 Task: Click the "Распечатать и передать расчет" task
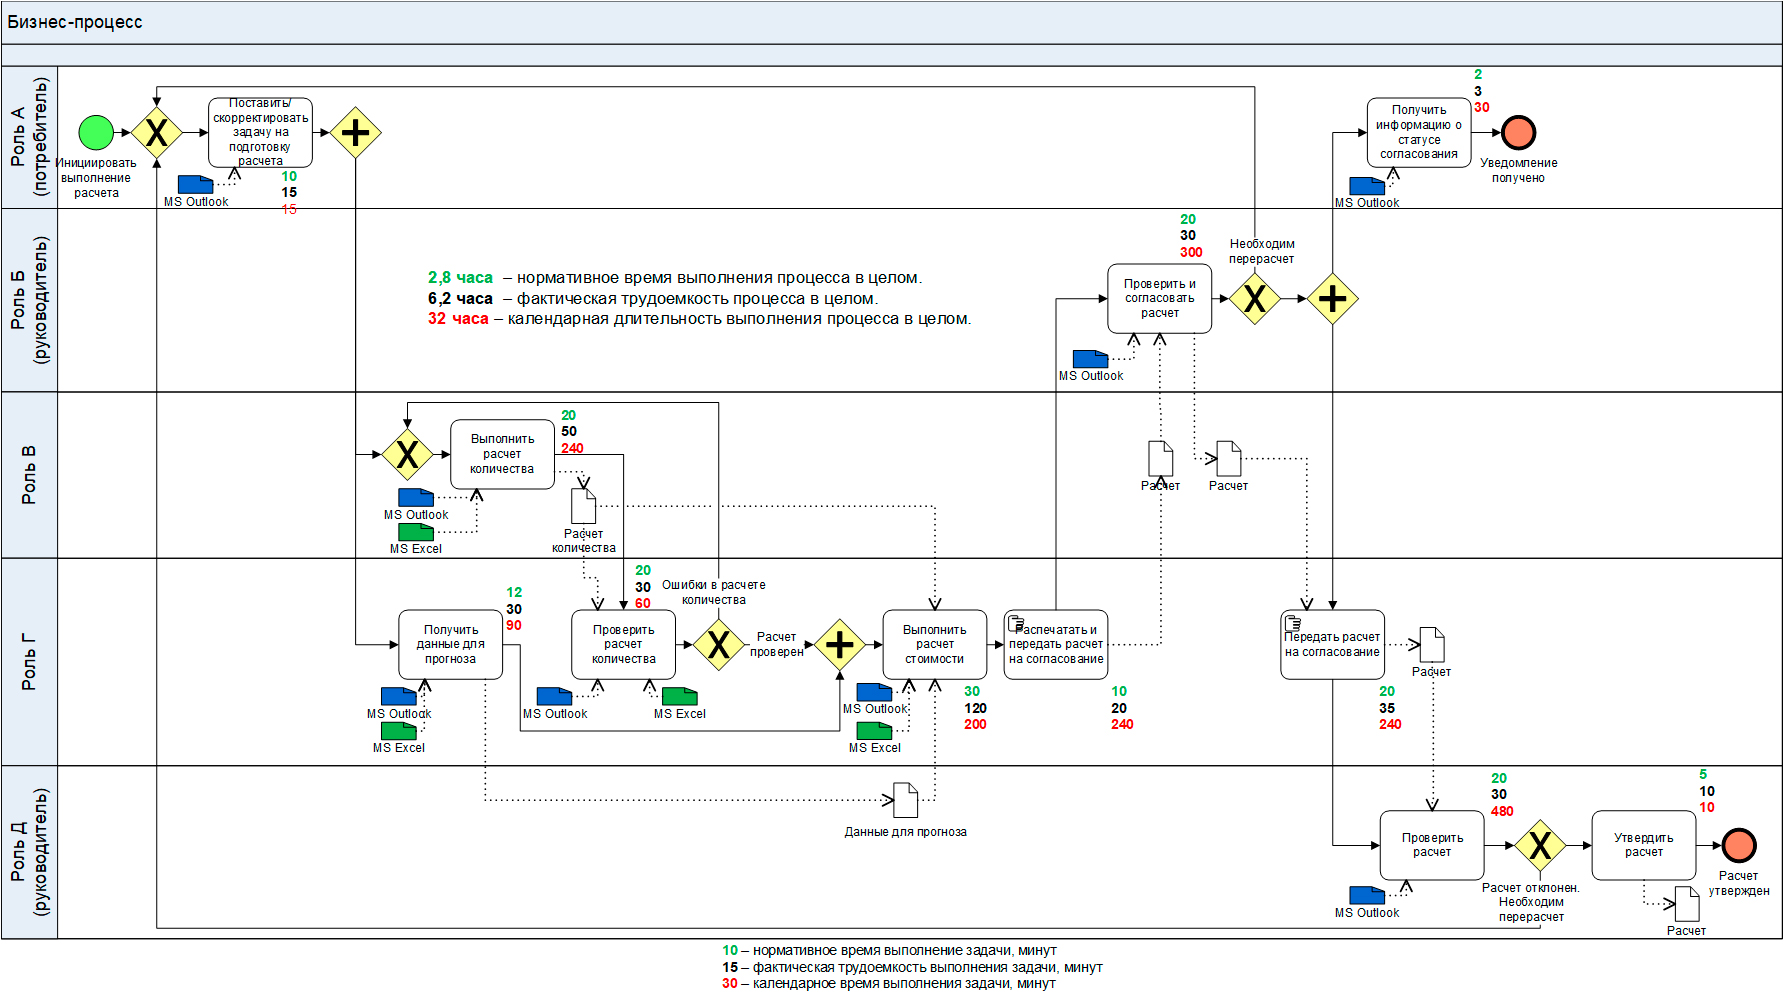(1056, 645)
